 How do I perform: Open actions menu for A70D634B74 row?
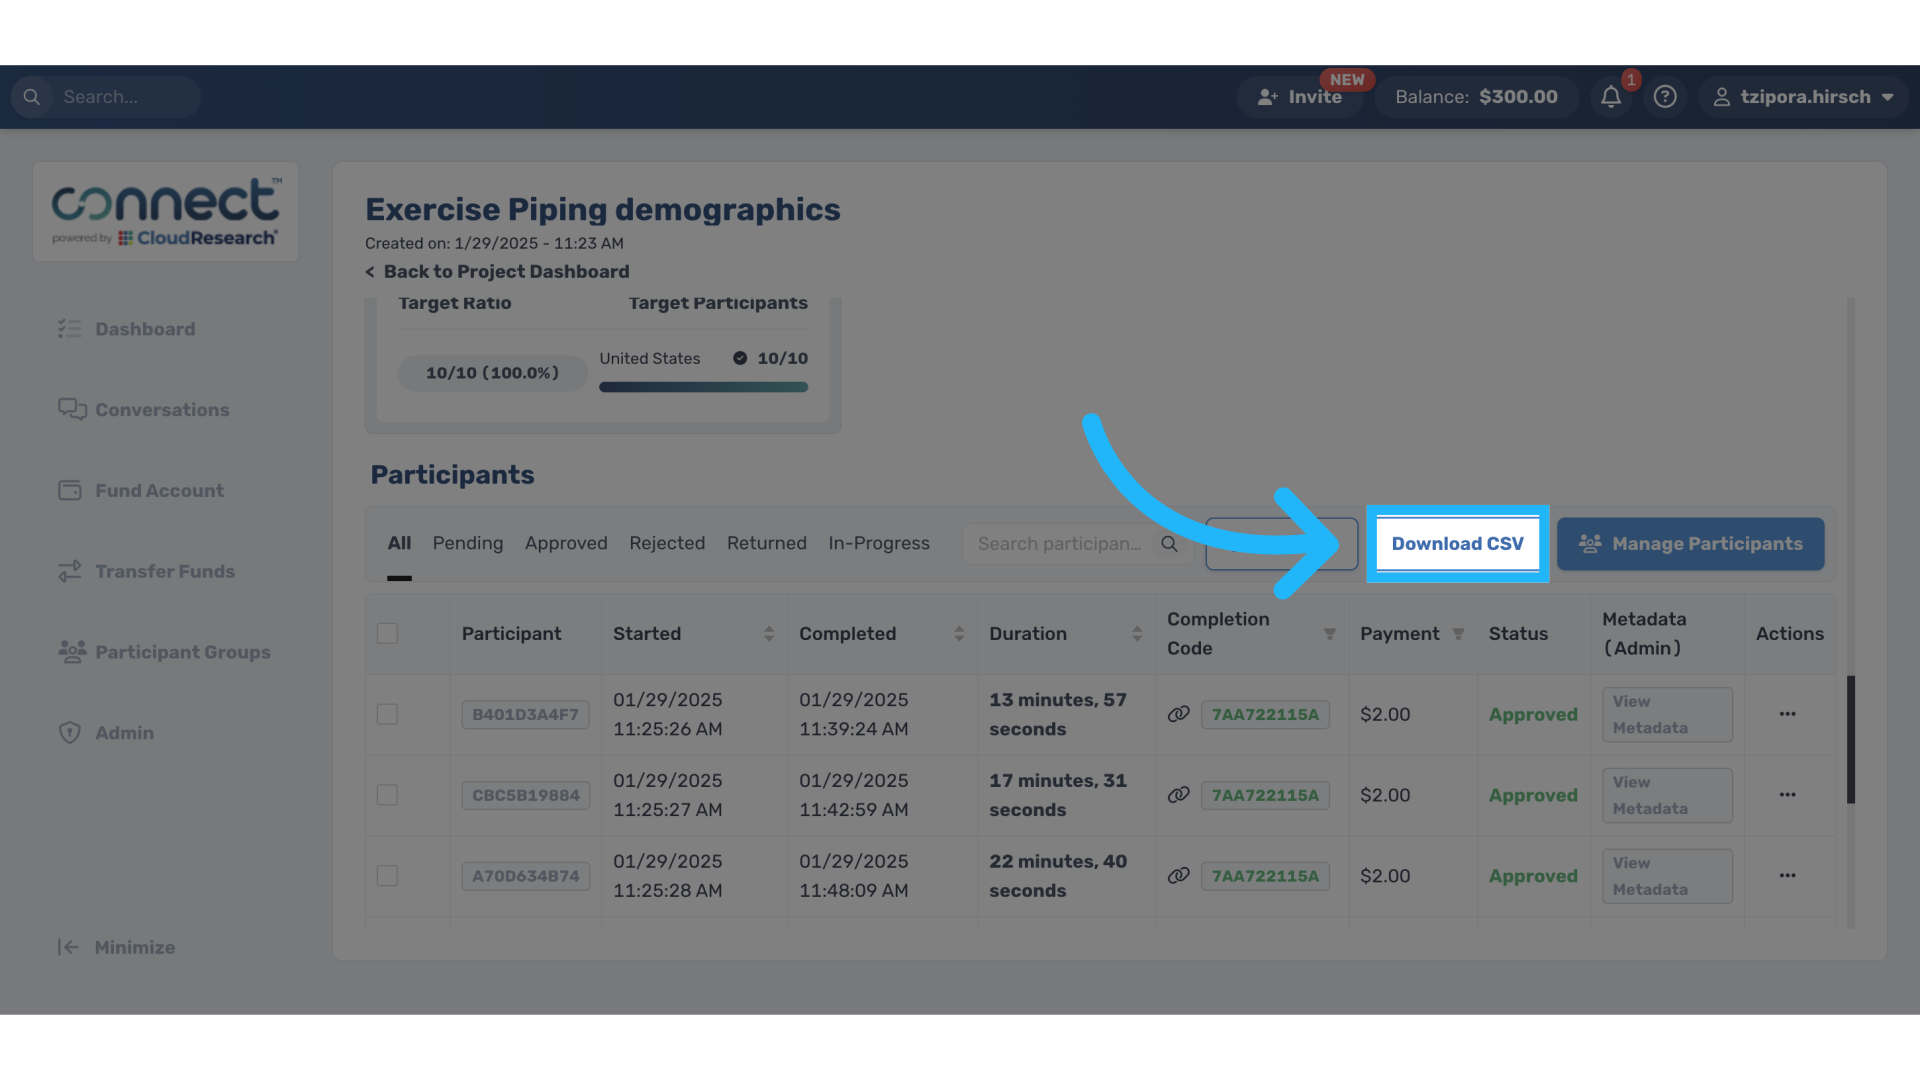1788,876
